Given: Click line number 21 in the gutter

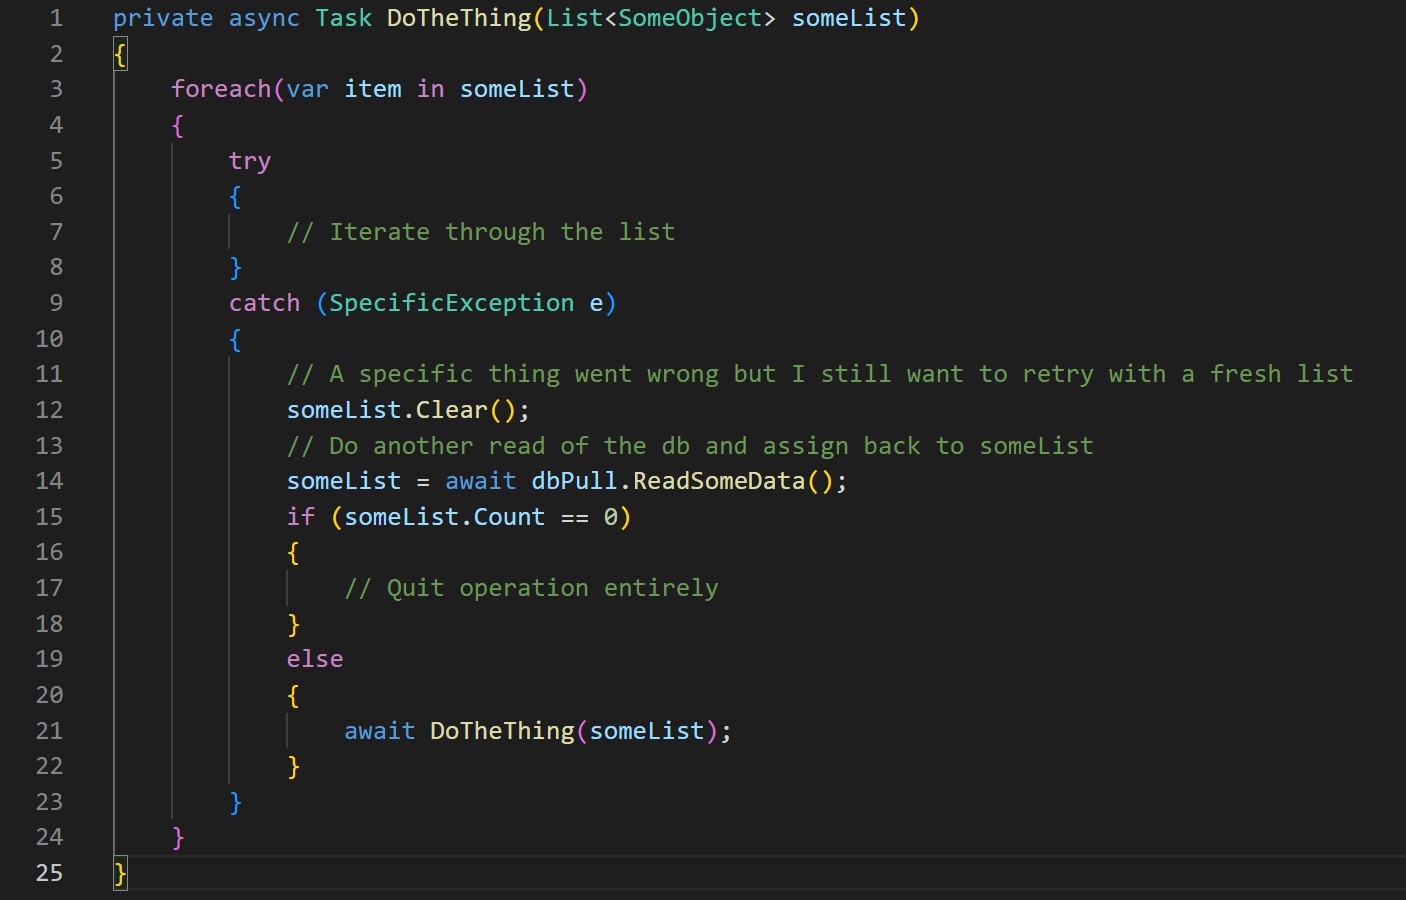Looking at the screenshot, I should click(x=49, y=731).
